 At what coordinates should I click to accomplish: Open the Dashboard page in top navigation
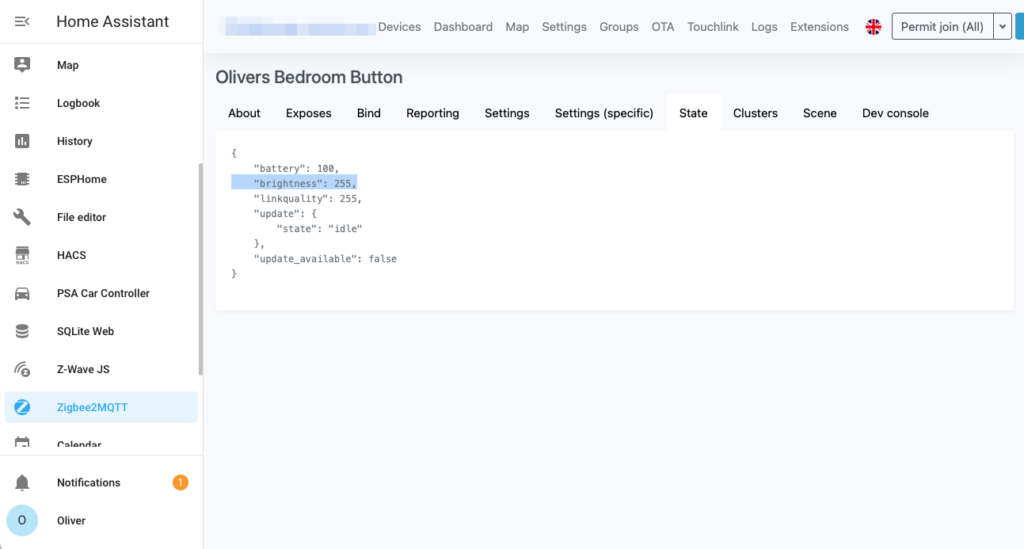point(463,27)
